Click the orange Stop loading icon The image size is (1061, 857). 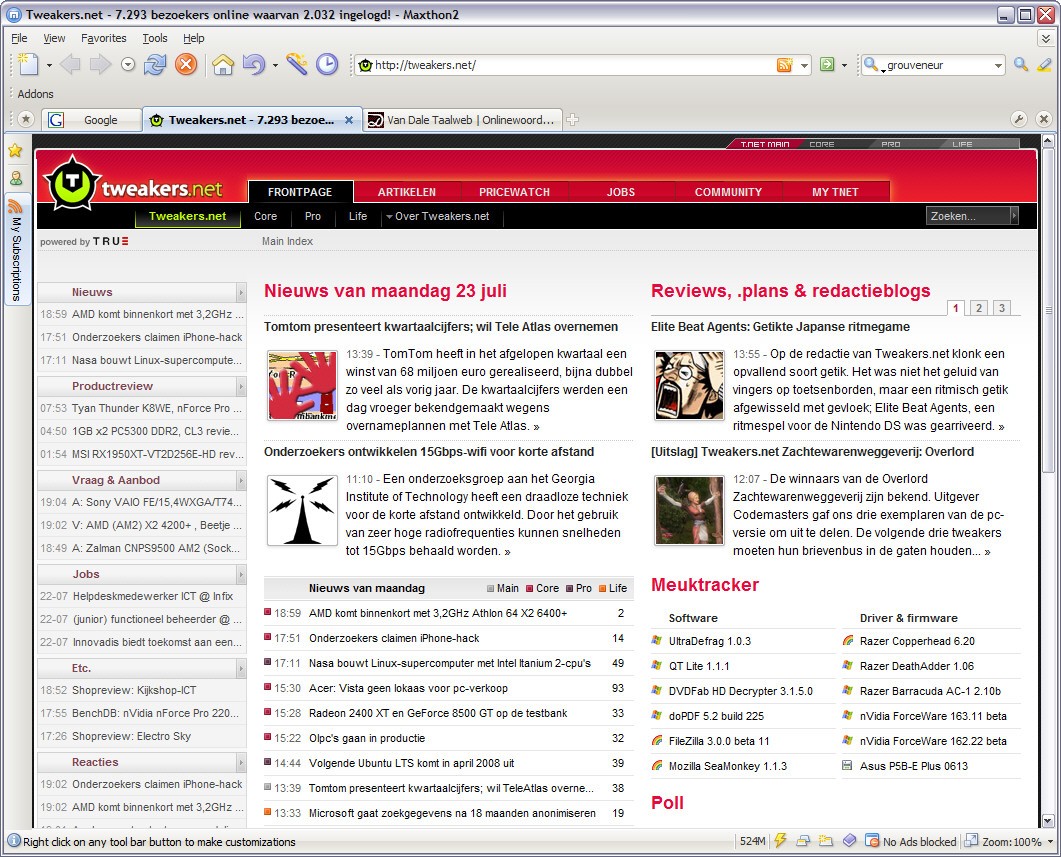[x=186, y=65]
